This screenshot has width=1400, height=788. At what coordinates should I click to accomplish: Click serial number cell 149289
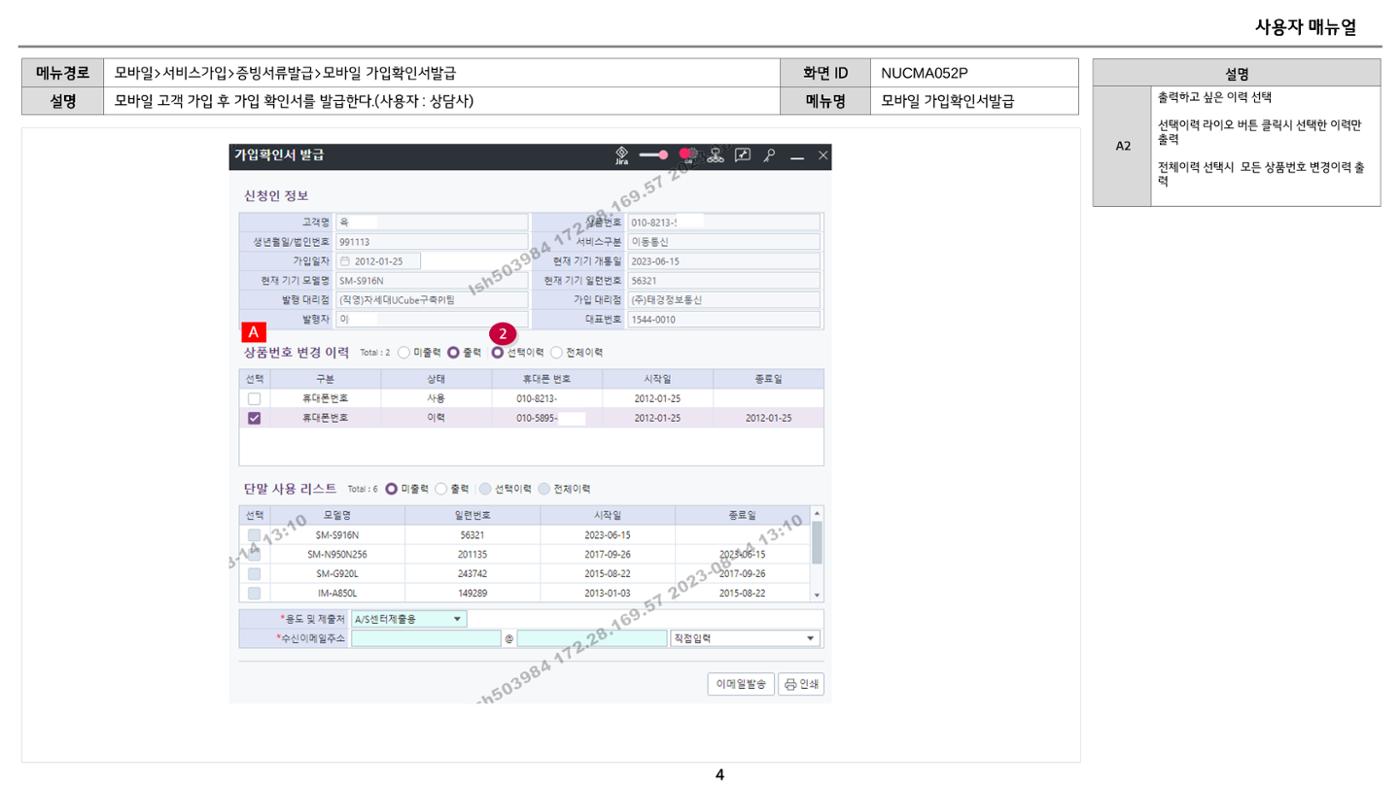472,593
